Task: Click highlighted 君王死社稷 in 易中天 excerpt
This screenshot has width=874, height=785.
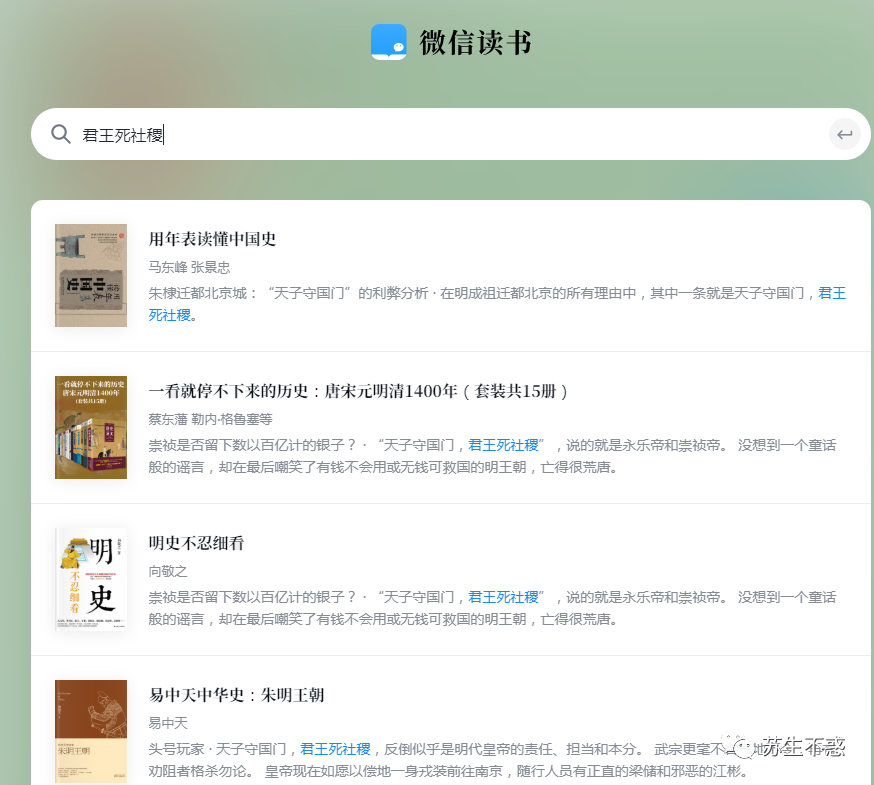Action: 336,749
